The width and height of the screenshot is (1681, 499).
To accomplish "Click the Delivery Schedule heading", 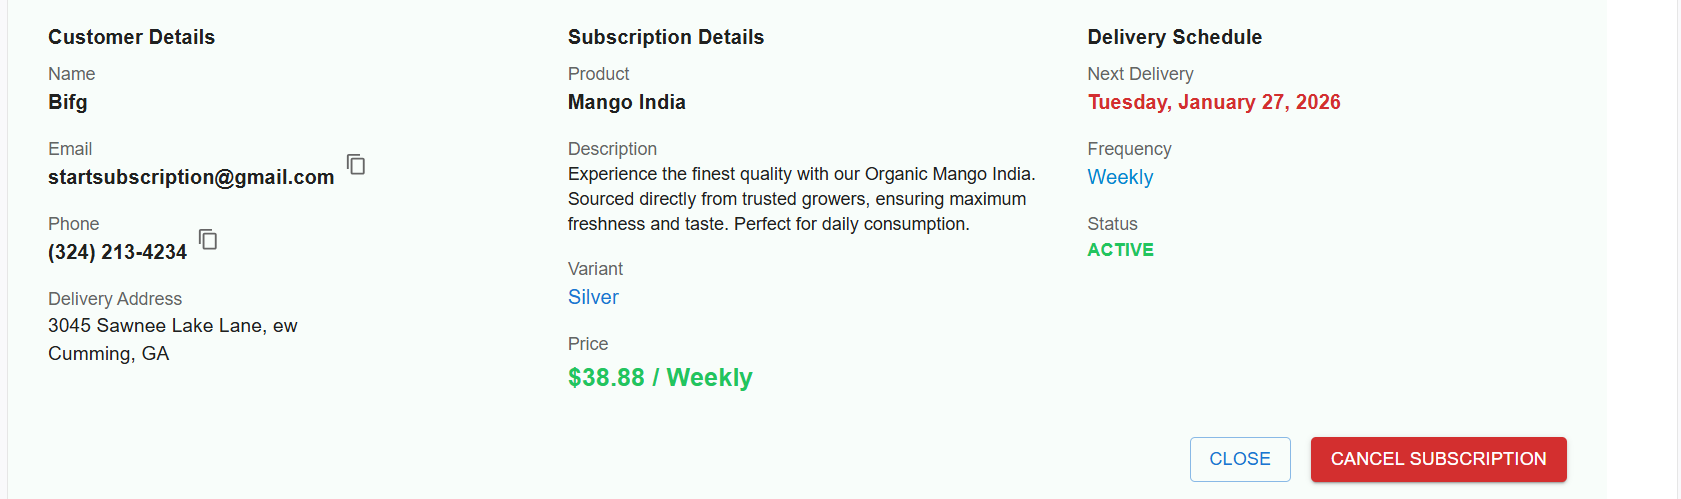I will click(x=1174, y=37).
